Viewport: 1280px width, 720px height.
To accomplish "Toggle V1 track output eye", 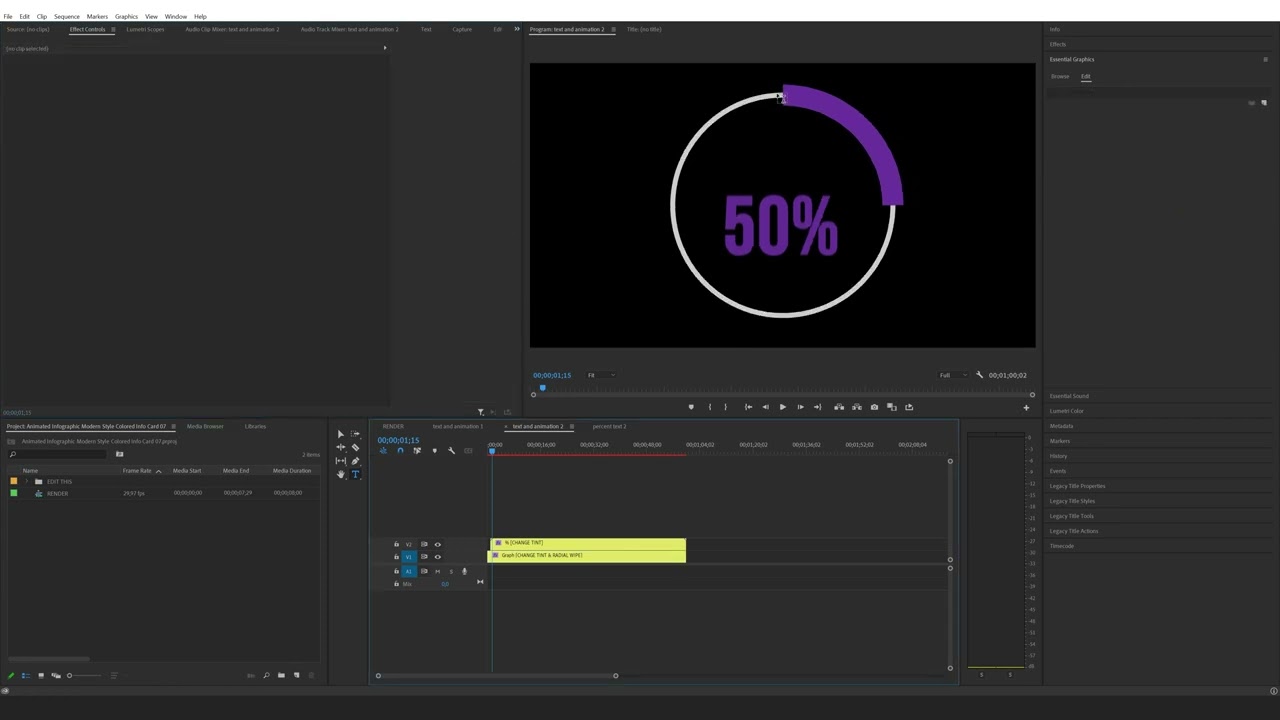I will [437, 557].
